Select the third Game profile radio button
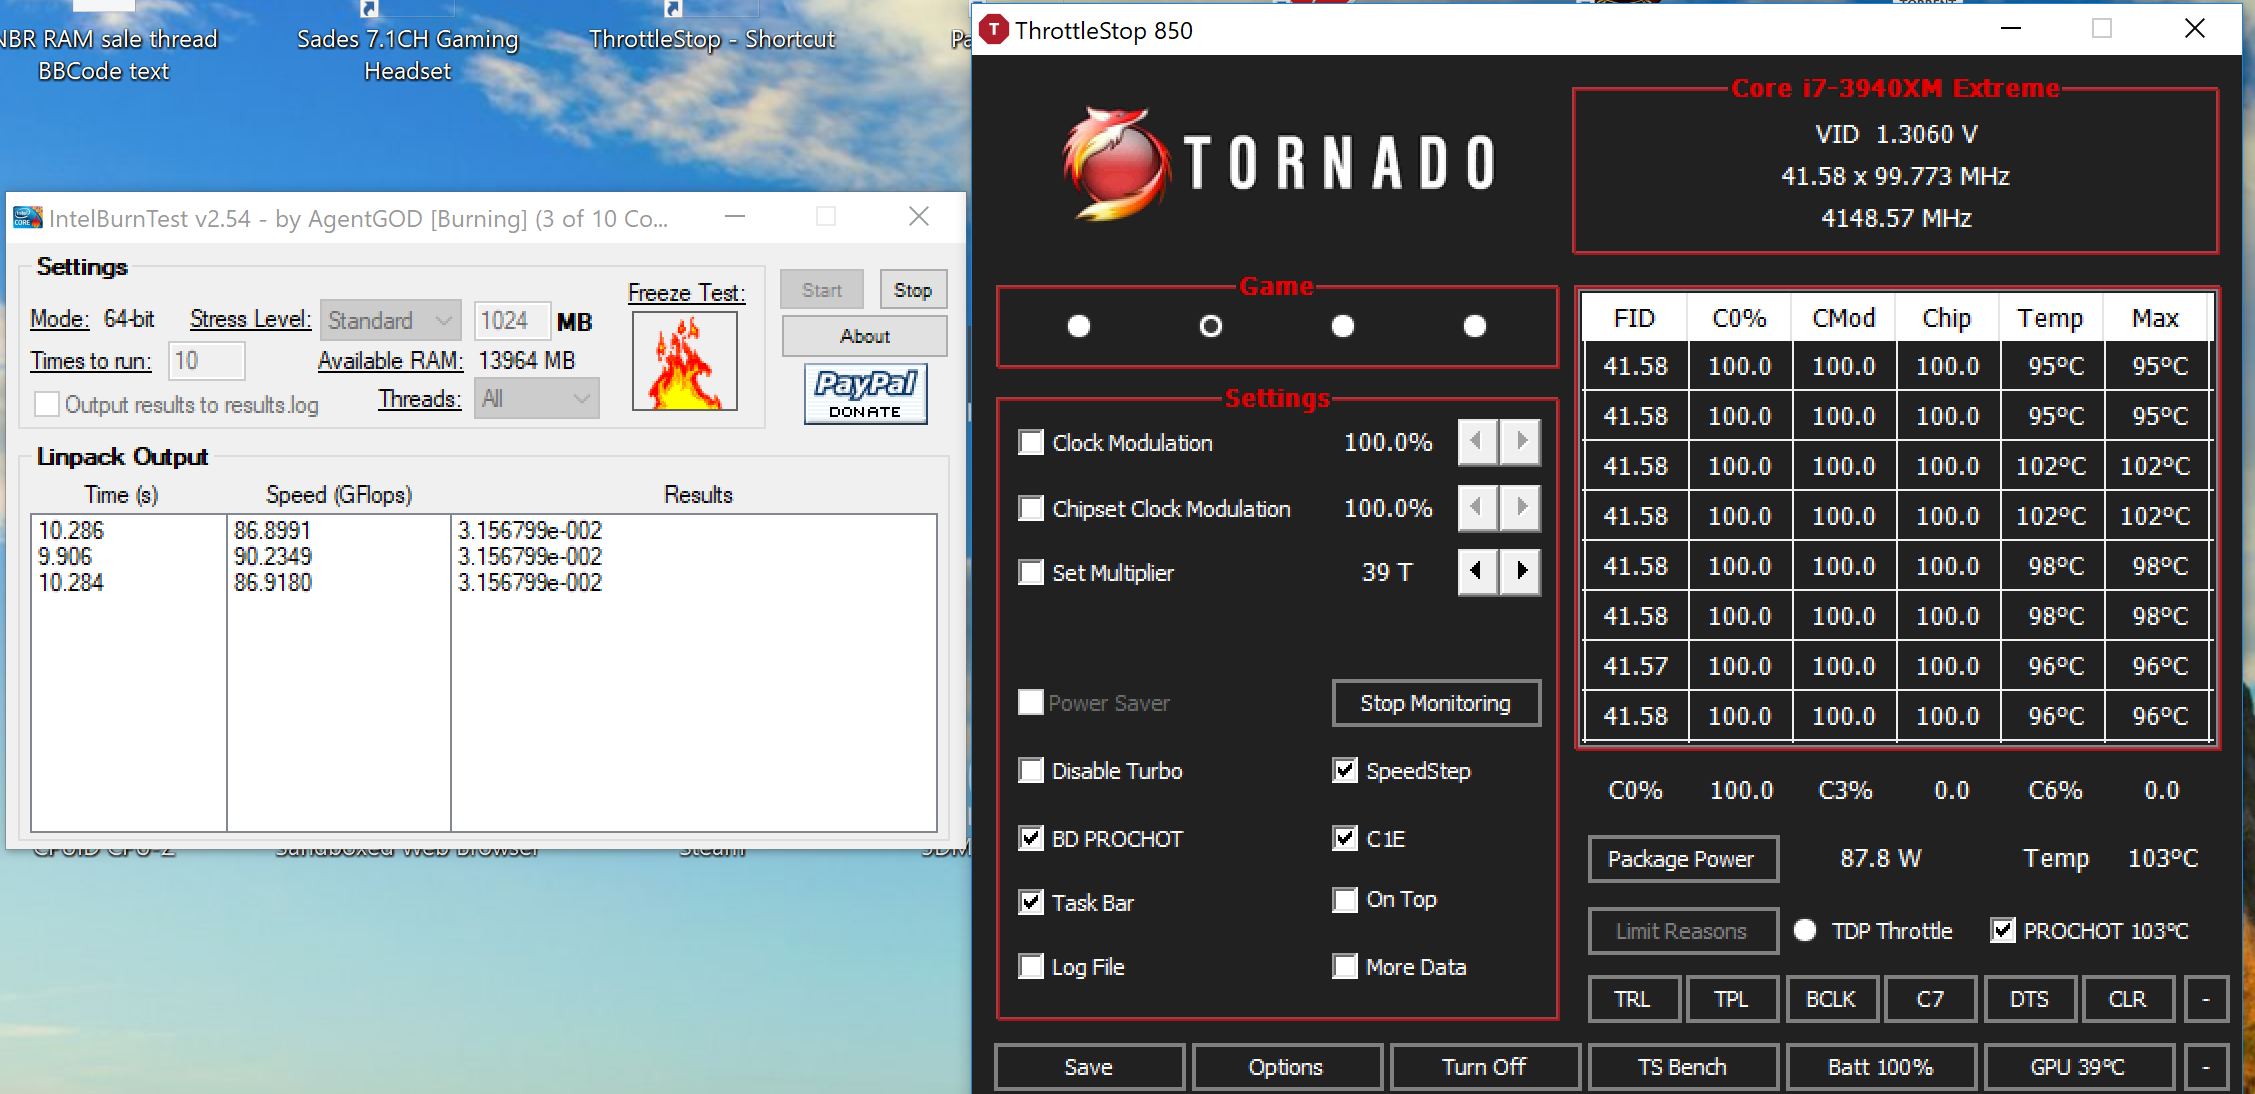Screen dimensions: 2255x1094 (1343, 326)
